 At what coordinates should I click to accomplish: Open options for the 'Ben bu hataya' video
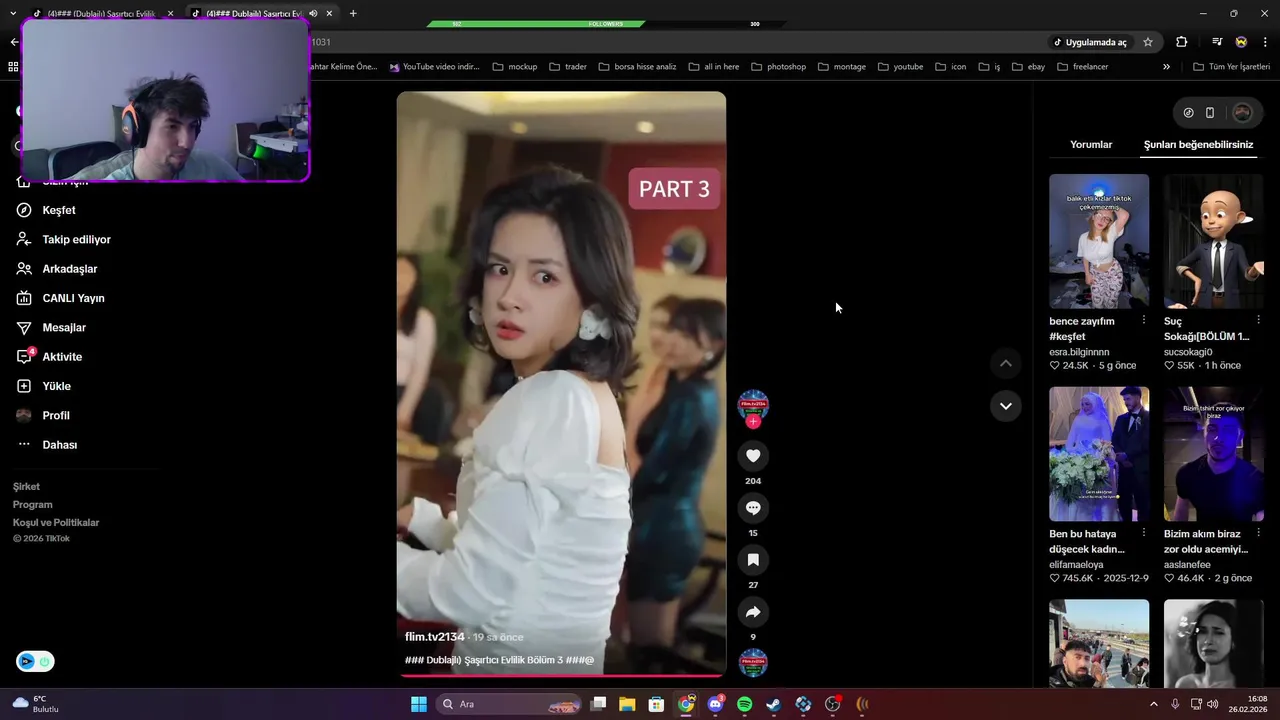(1143, 533)
